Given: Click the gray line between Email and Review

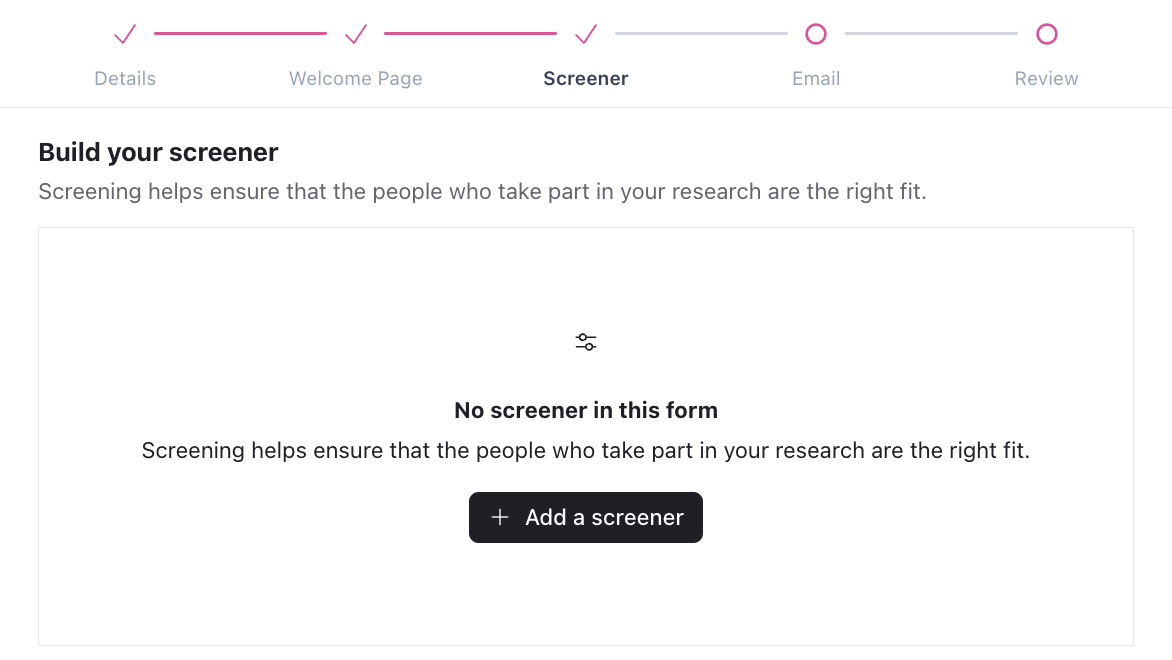Looking at the screenshot, I should click(931, 33).
